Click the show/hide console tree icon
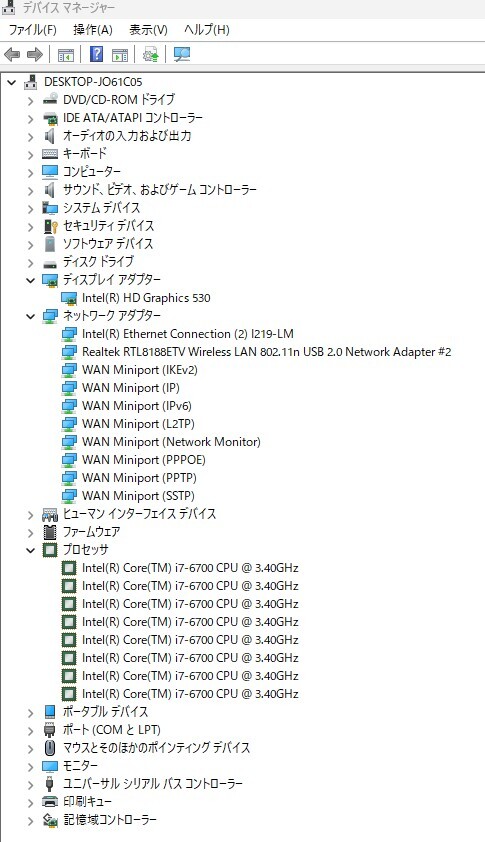 (66, 54)
